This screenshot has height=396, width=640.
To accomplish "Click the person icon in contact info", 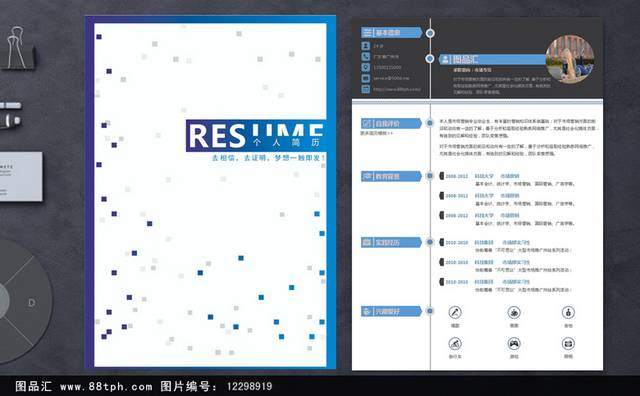I will point(366,46).
